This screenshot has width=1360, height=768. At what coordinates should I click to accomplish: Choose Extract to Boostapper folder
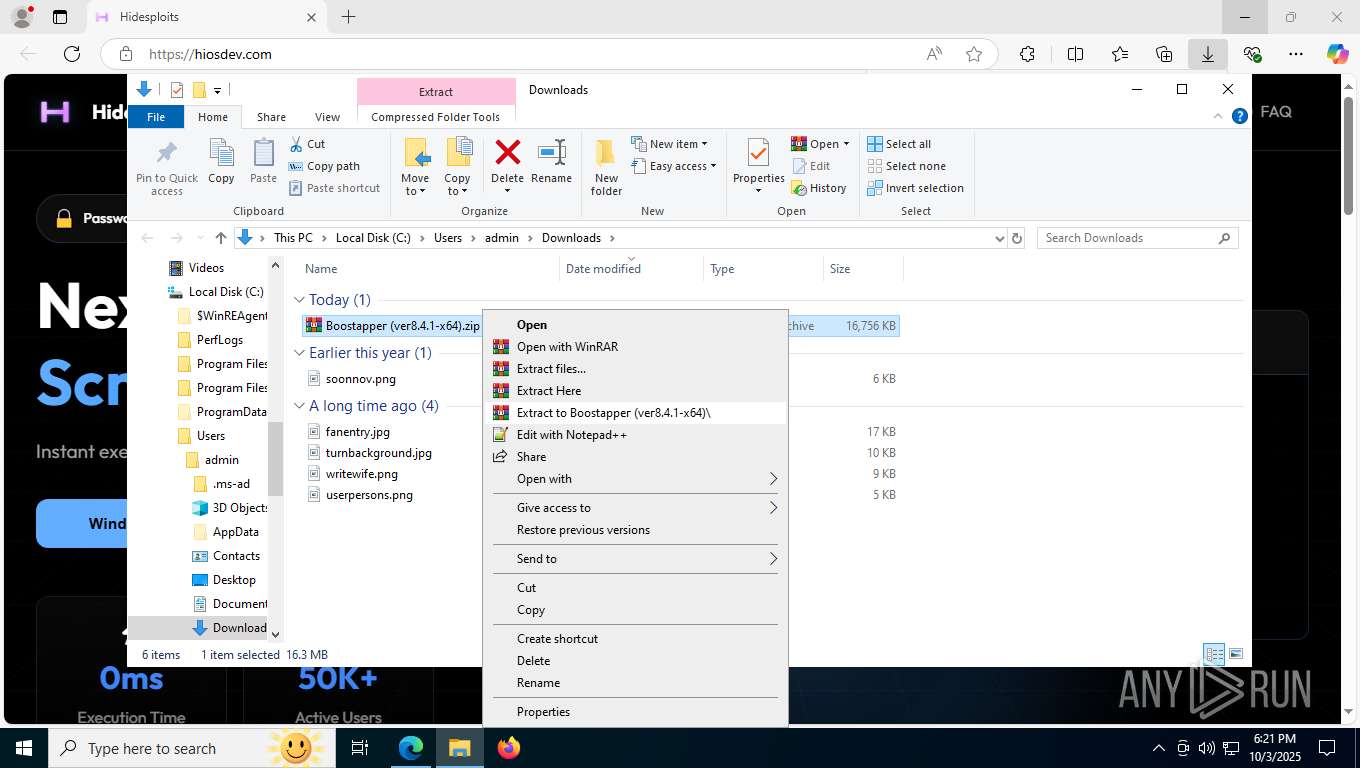tap(635, 413)
